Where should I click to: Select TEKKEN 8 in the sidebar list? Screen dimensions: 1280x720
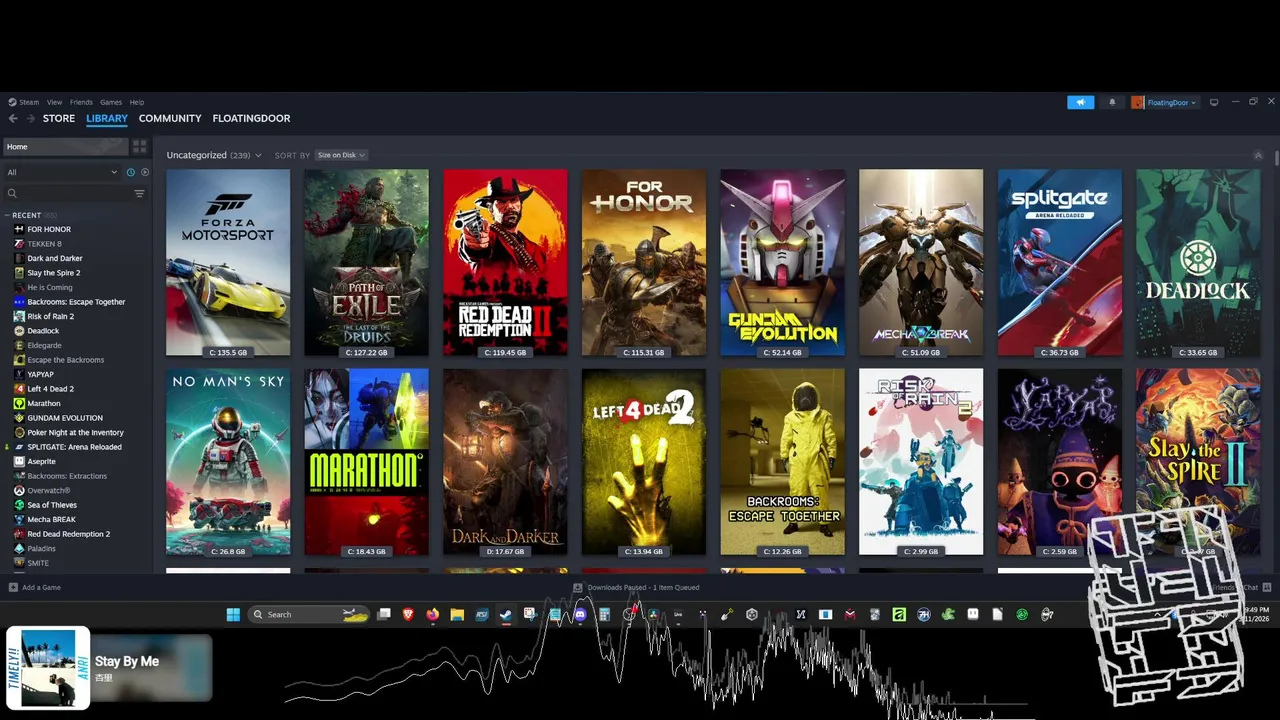click(x=44, y=244)
